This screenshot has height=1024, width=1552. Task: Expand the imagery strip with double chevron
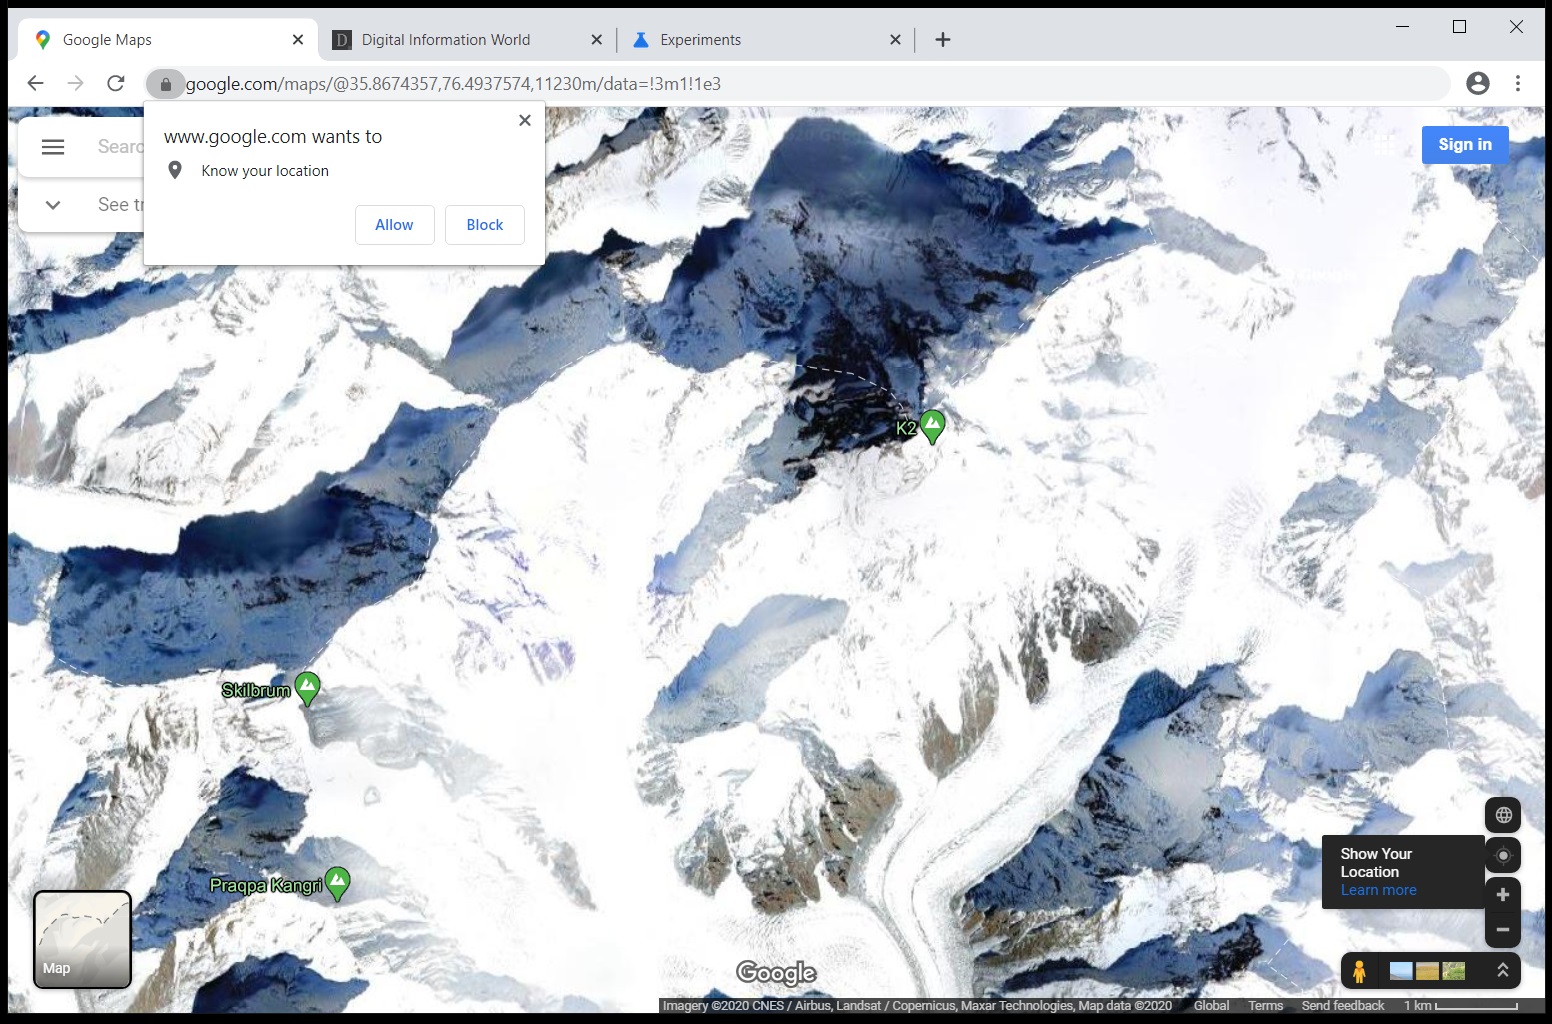point(1502,970)
